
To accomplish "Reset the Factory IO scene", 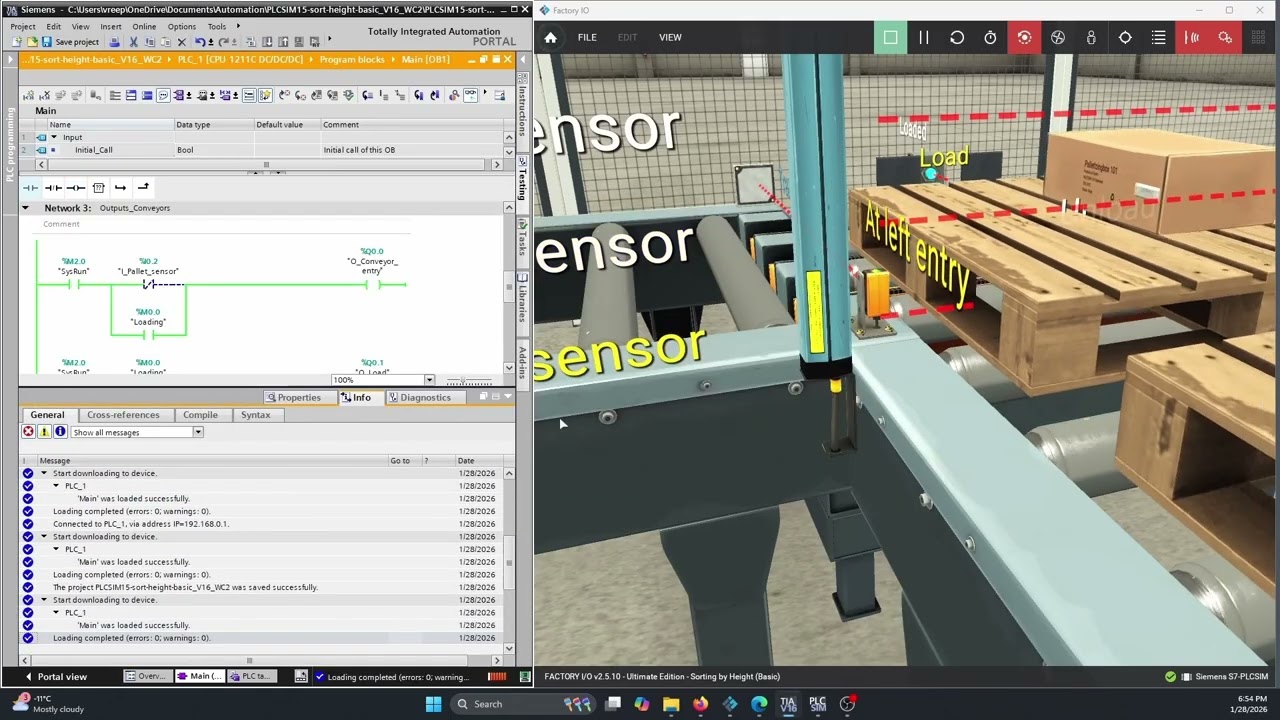I will [957, 38].
